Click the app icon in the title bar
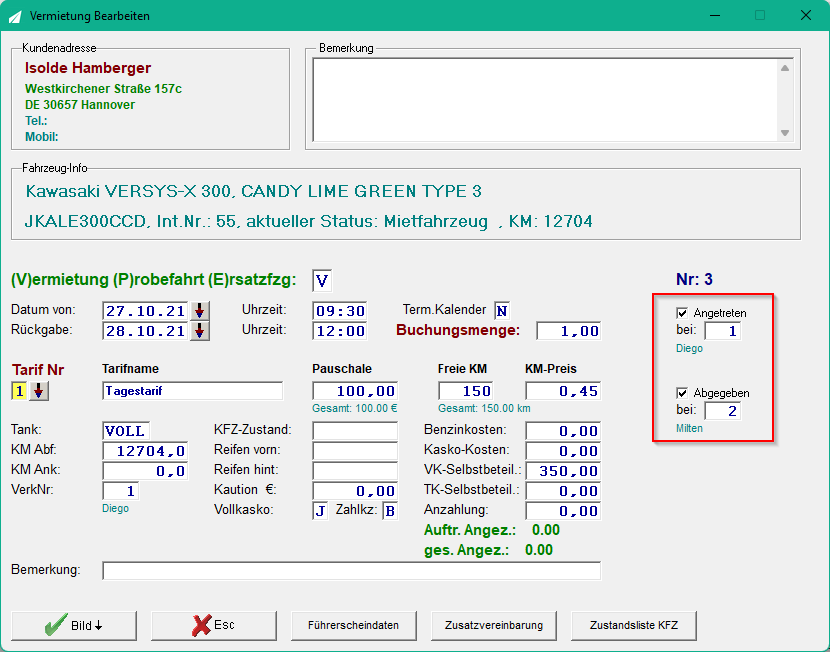The height and width of the screenshot is (652, 830). [x=15, y=16]
